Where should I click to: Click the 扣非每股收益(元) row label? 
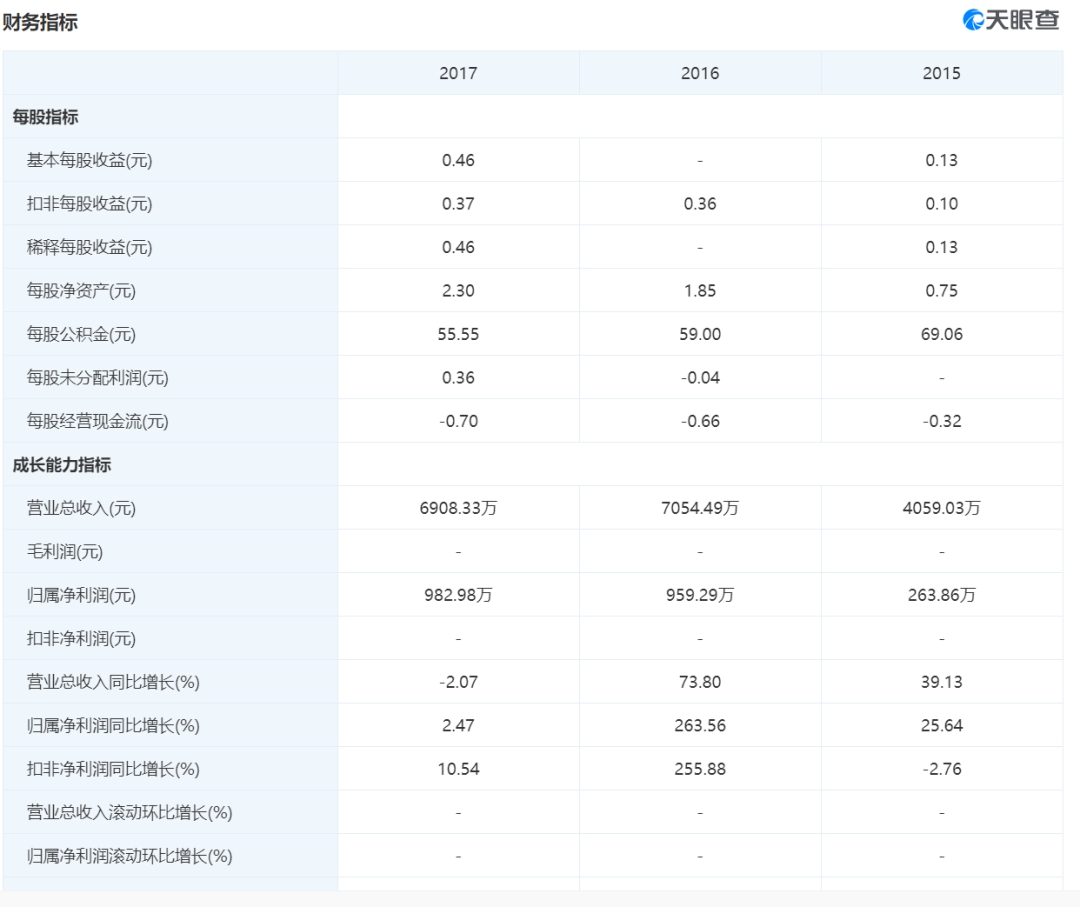point(89,204)
